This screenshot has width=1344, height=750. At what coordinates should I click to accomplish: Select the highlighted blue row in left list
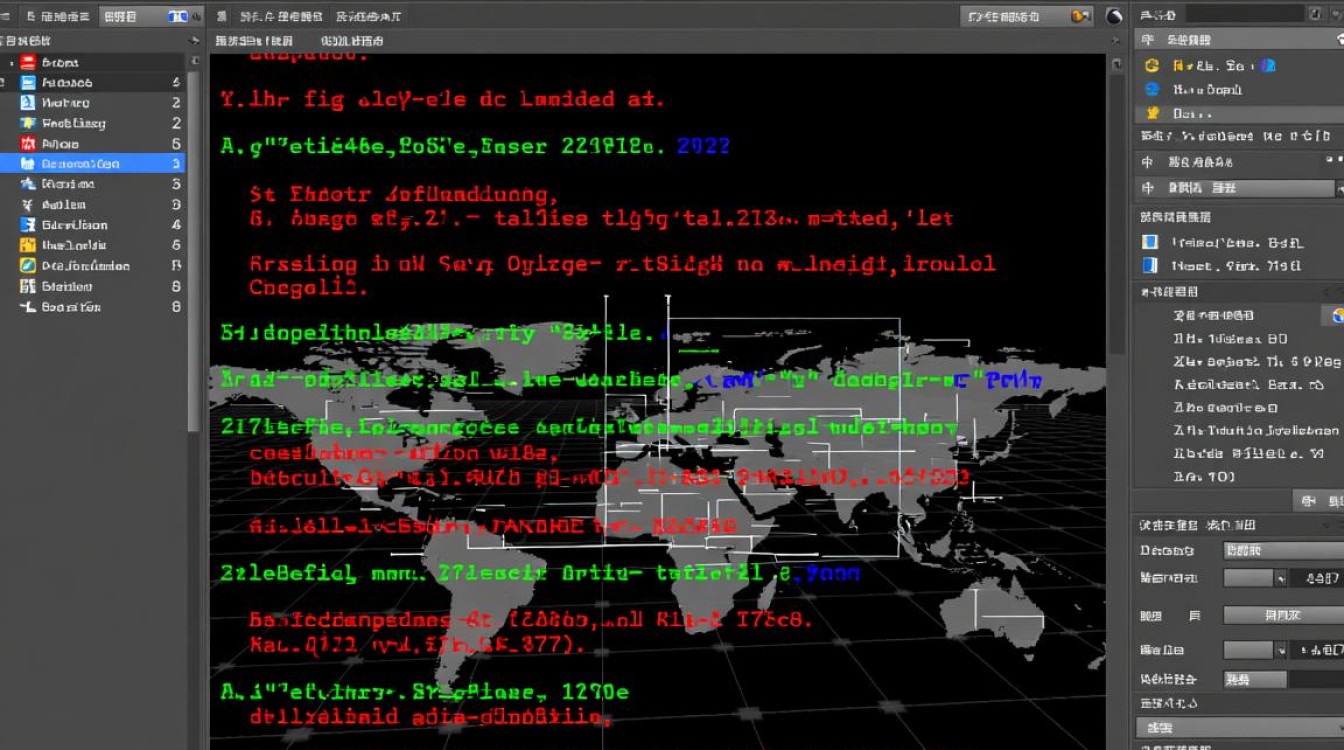tap(93, 164)
